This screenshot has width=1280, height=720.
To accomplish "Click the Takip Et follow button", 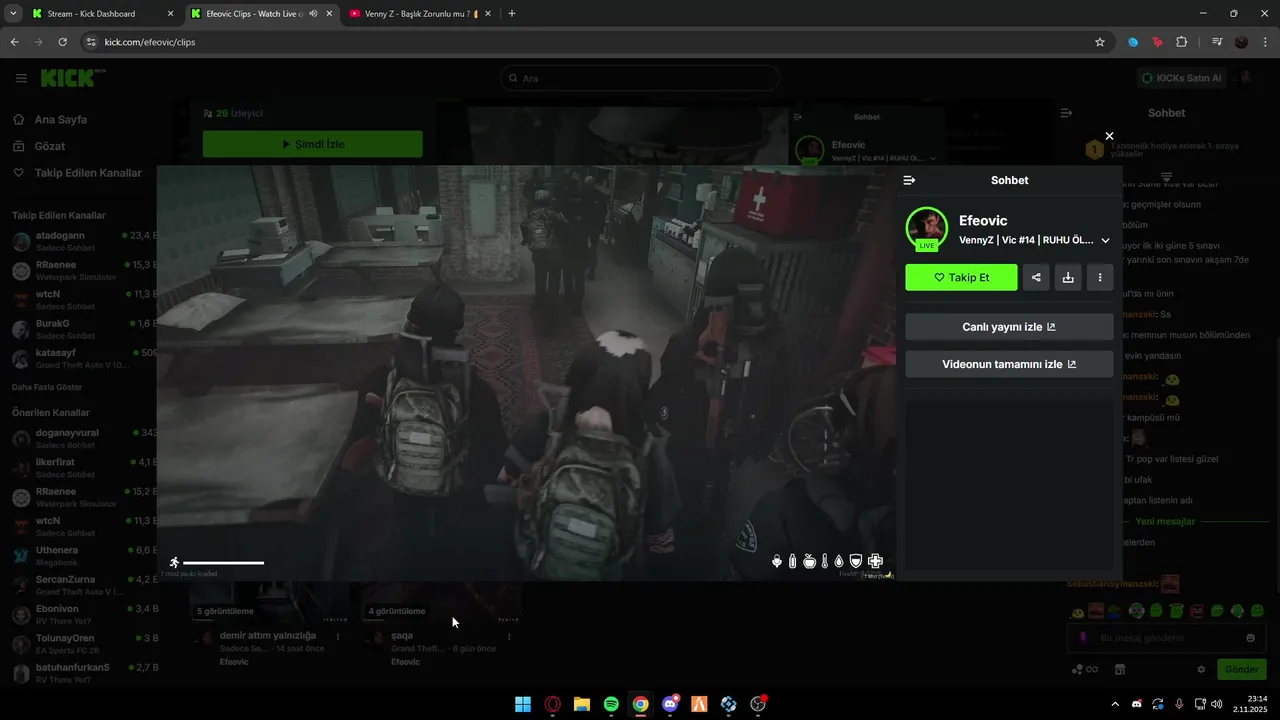I will pos(961,277).
